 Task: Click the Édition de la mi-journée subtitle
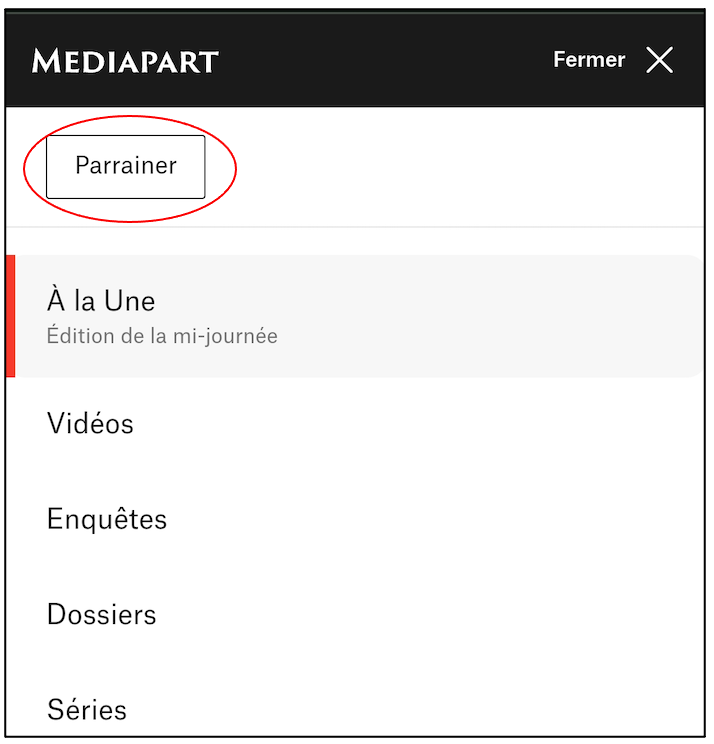162,336
